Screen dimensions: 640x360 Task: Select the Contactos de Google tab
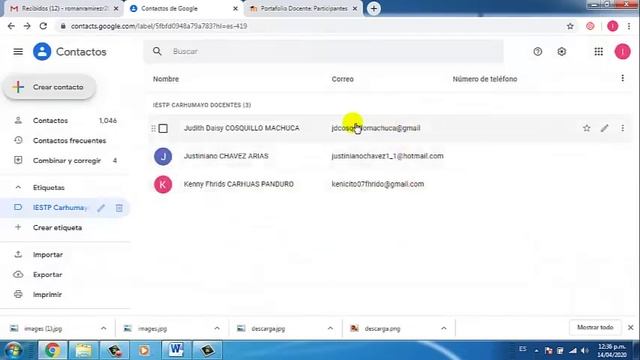pos(184,9)
